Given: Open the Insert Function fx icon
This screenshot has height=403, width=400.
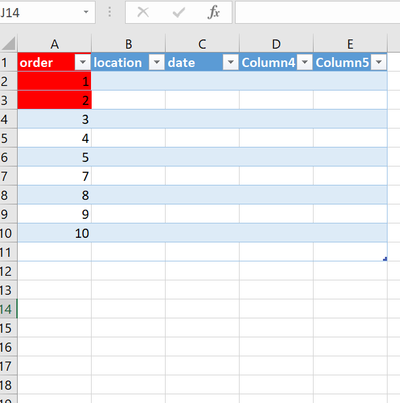Looking at the screenshot, I should (214, 12).
